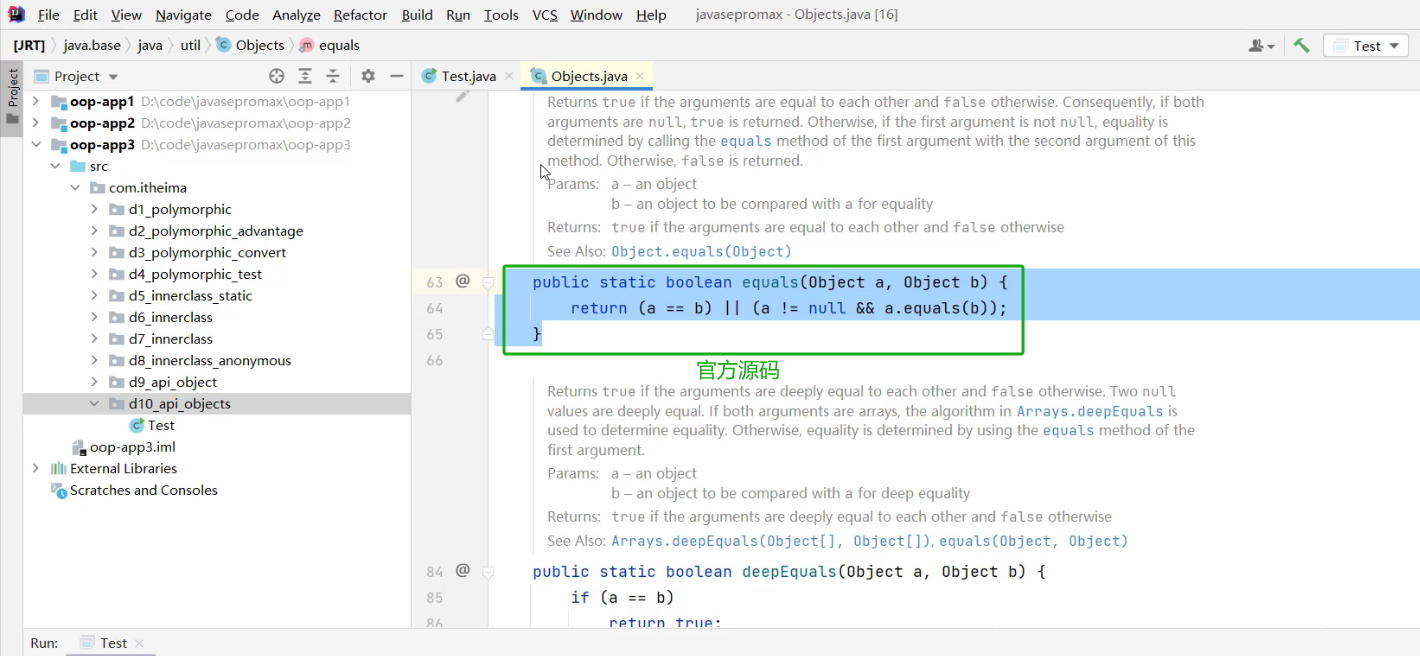The image size is (1420, 656).
Task: Open the Test run configuration dropdown
Action: point(1366,46)
